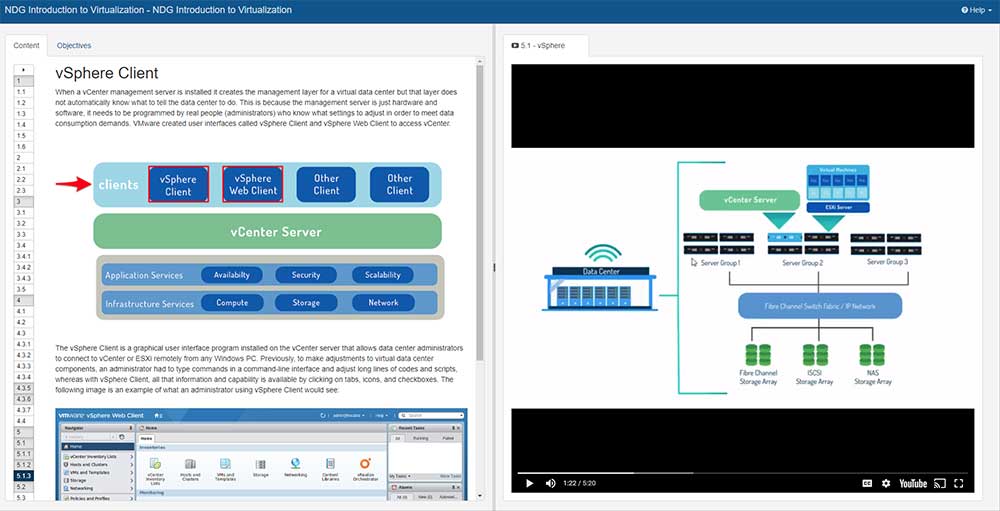Switch to the Objectives tab
This screenshot has height=511, width=1000.
point(74,45)
